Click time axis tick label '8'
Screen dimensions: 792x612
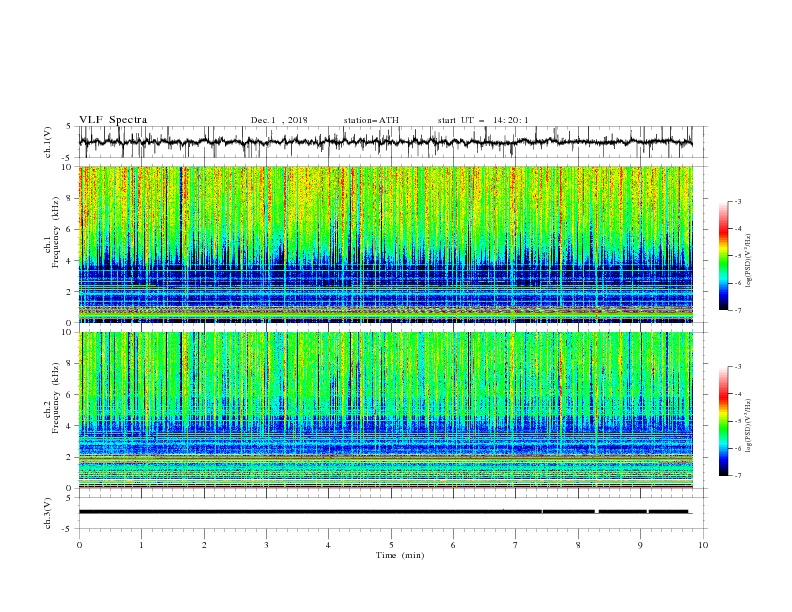(x=578, y=545)
